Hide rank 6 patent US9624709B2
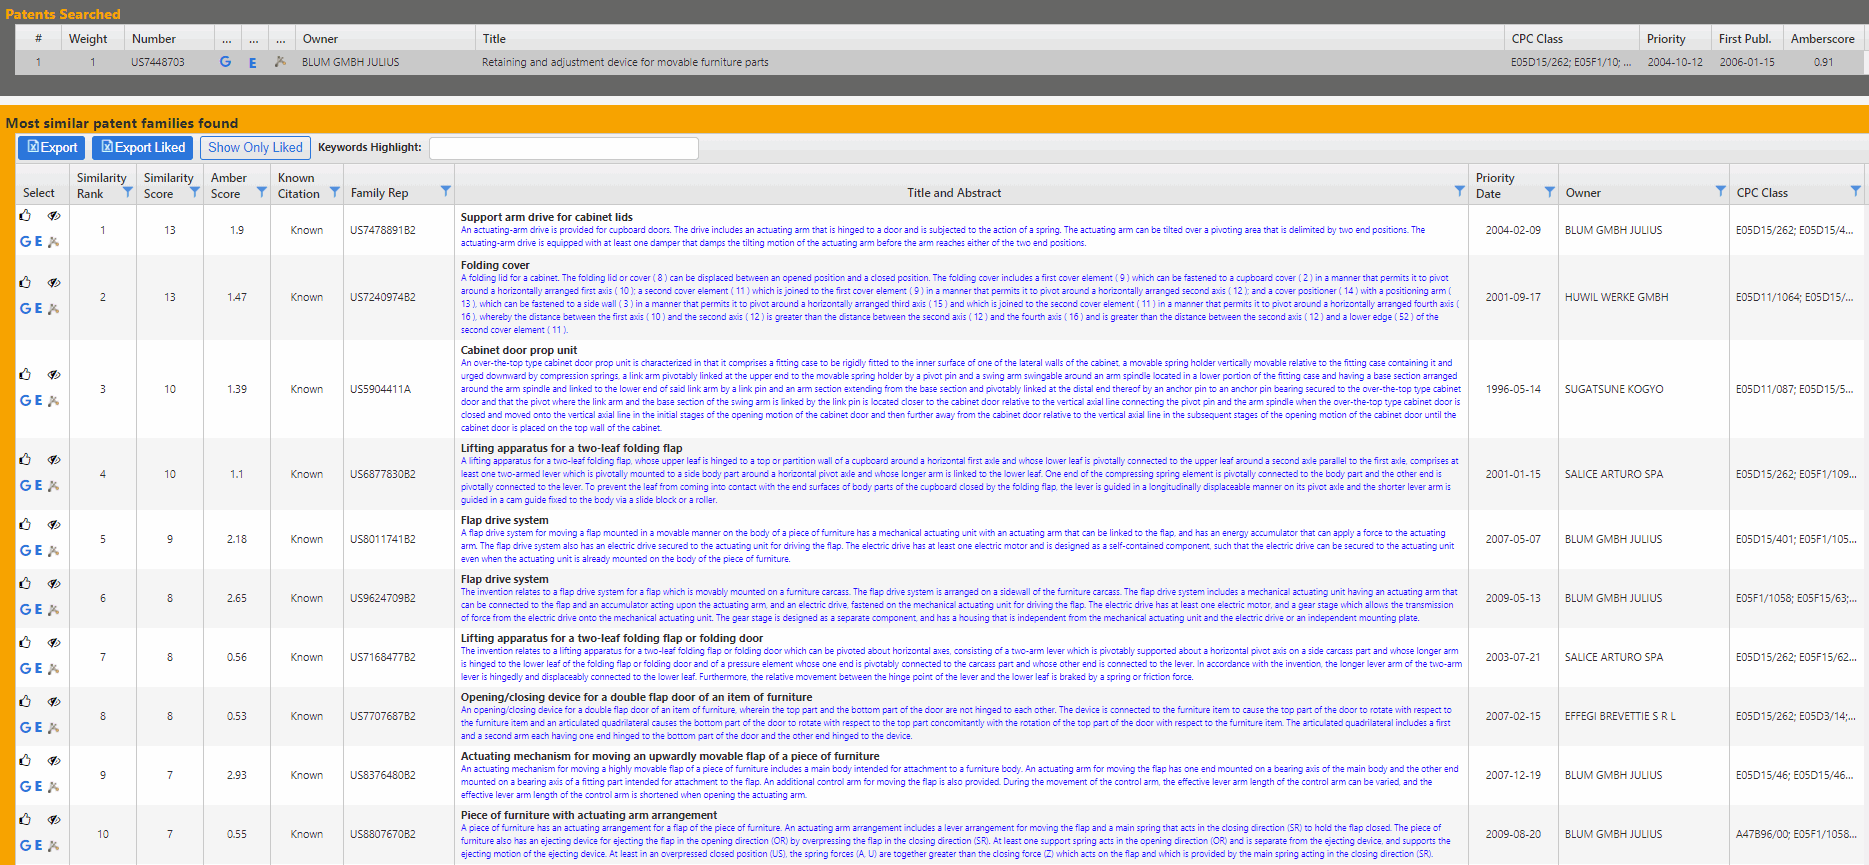The image size is (1869, 865). point(54,583)
